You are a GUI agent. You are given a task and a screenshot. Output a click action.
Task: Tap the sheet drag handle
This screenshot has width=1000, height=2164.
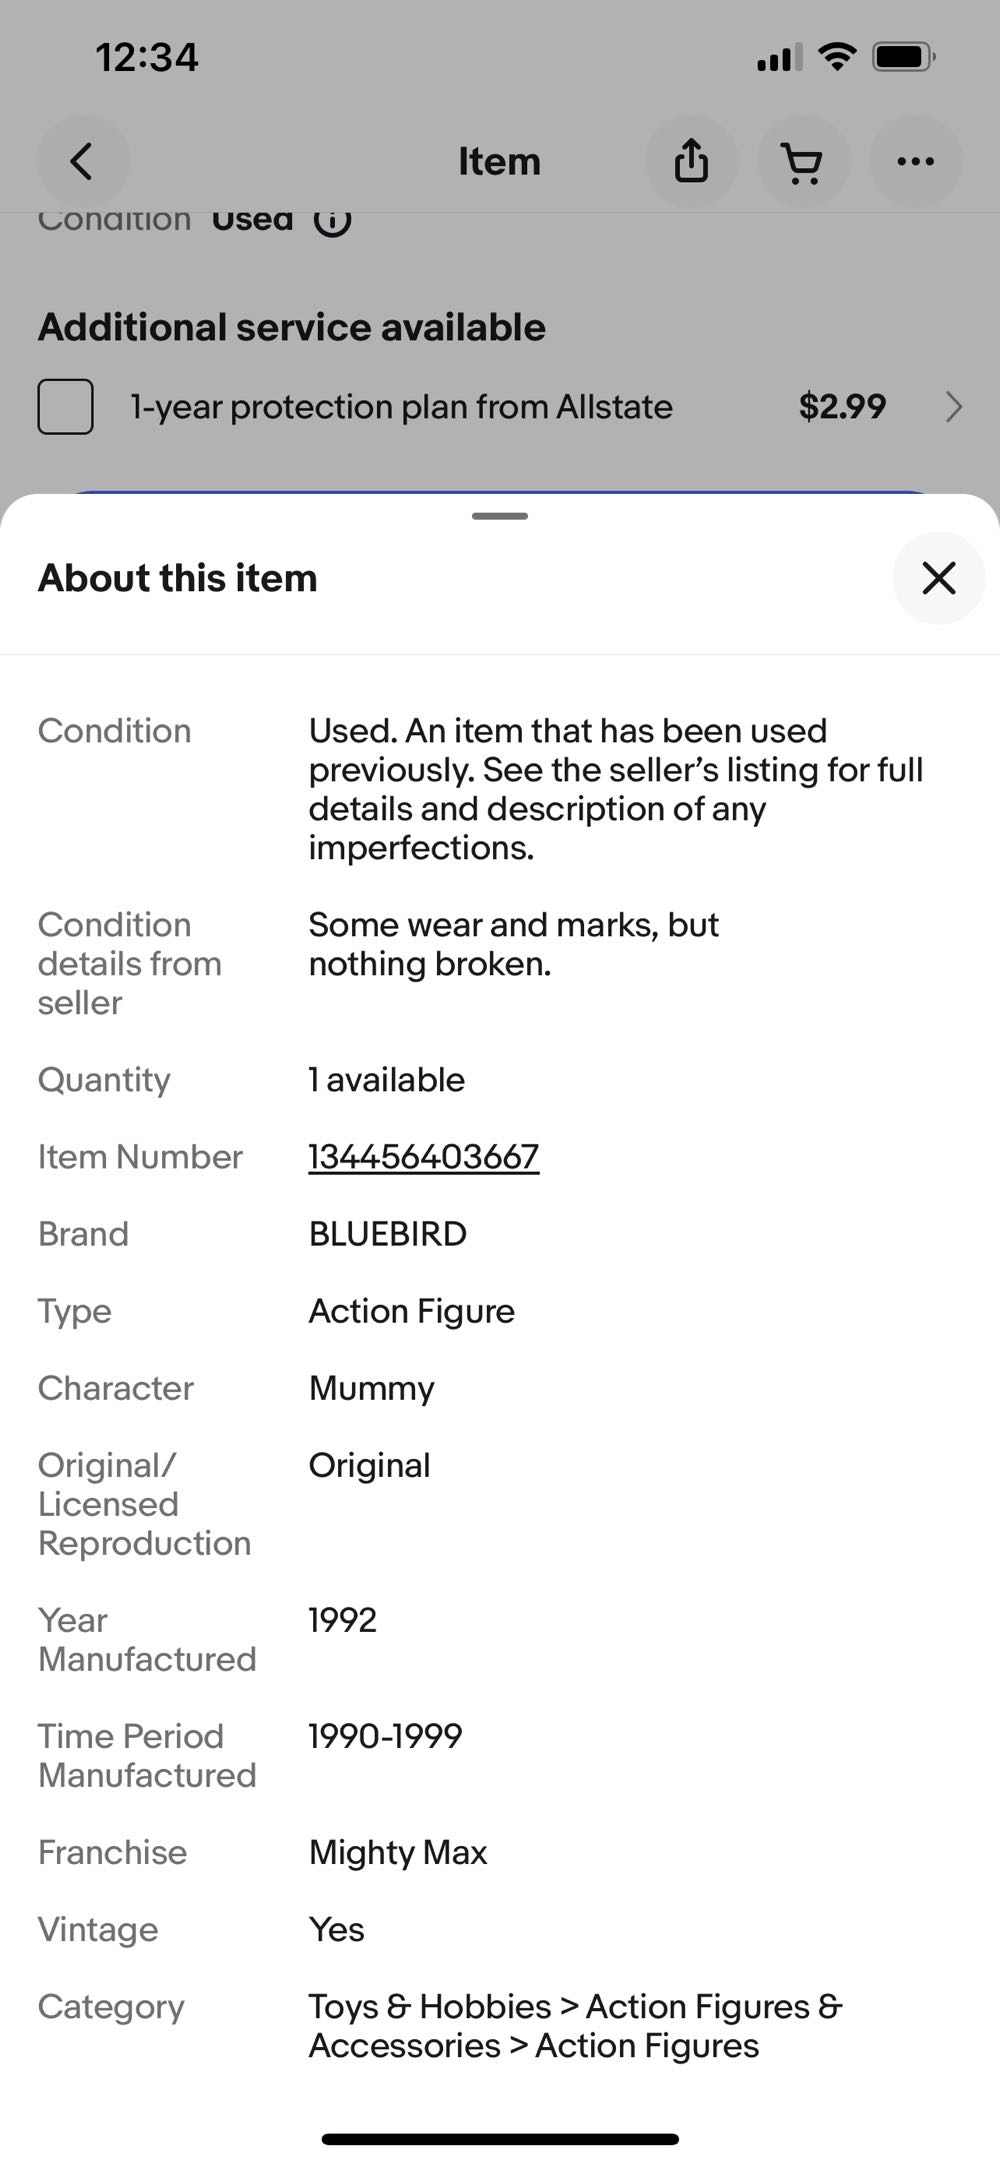pyautogui.click(x=500, y=516)
